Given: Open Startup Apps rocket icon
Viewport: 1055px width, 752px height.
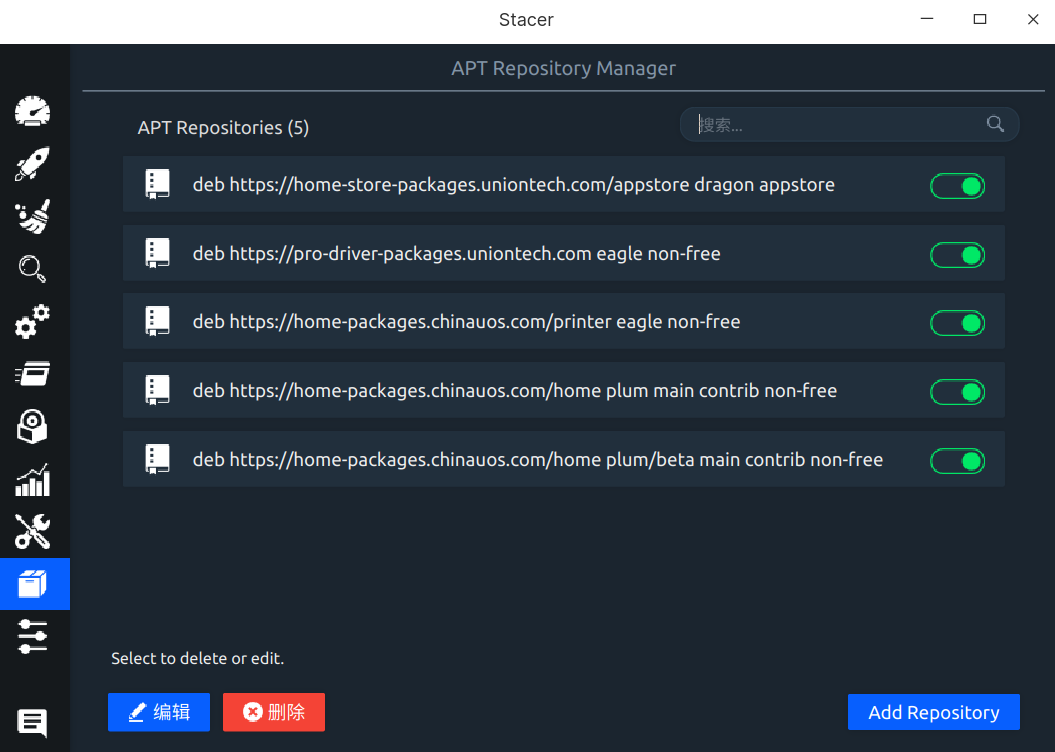Looking at the screenshot, I should point(32,164).
